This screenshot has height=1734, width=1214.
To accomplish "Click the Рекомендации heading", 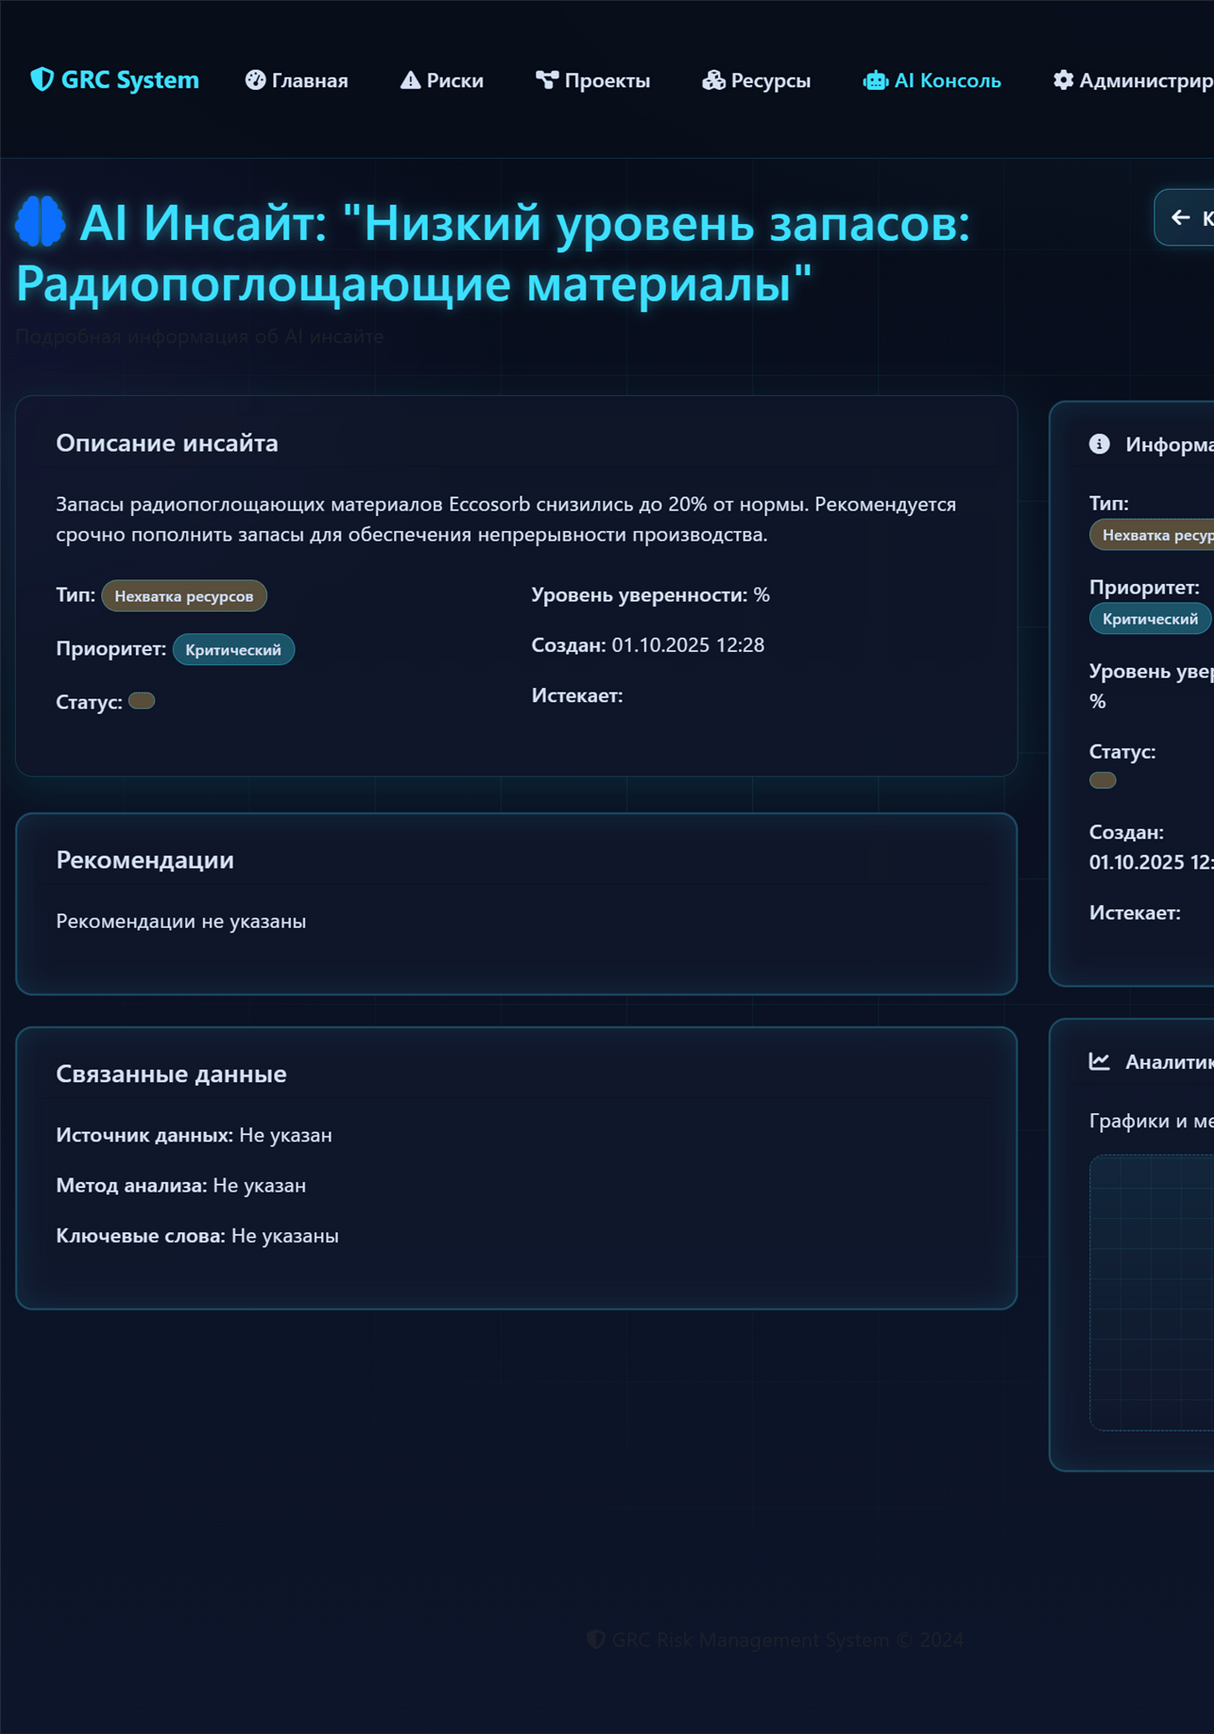I will click(x=145, y=860).
